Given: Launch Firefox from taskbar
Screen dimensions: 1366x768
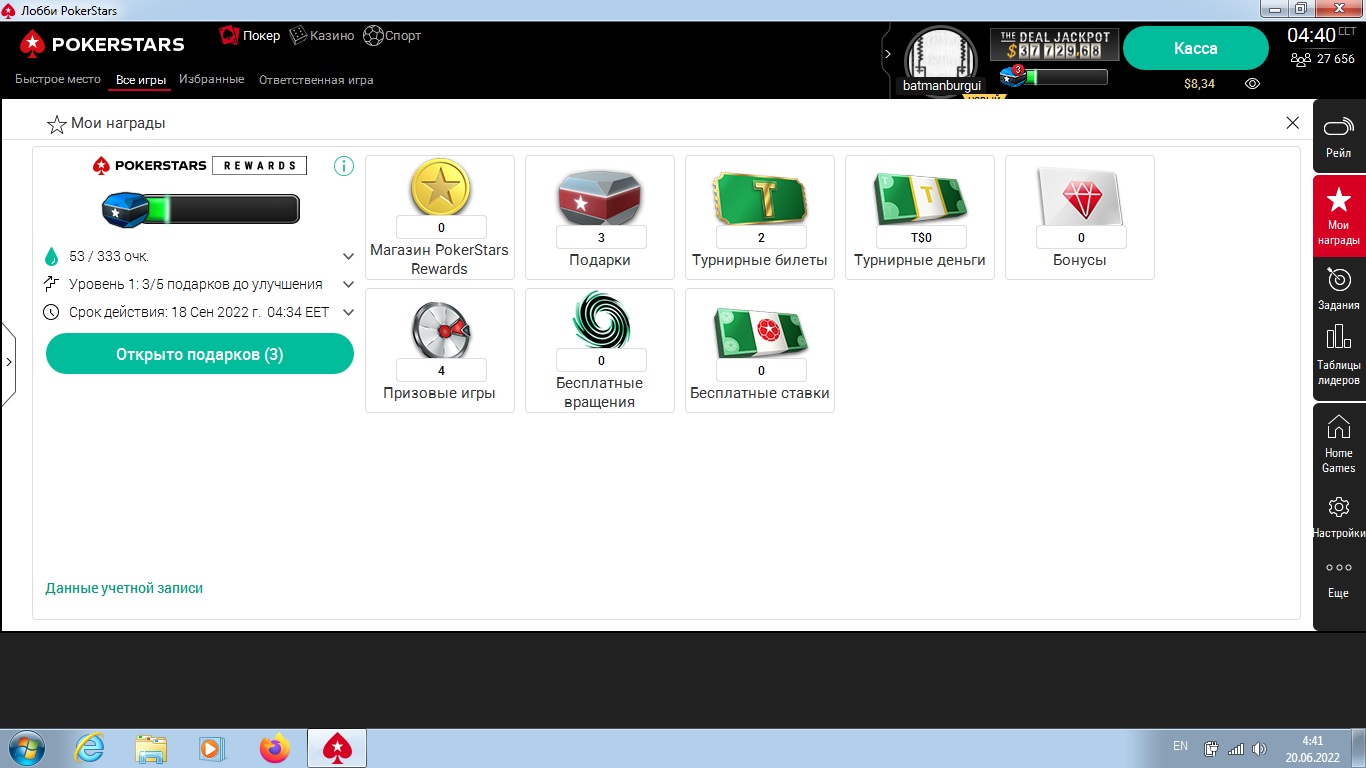Looking at the screenshot, I should tap(274, 748).
